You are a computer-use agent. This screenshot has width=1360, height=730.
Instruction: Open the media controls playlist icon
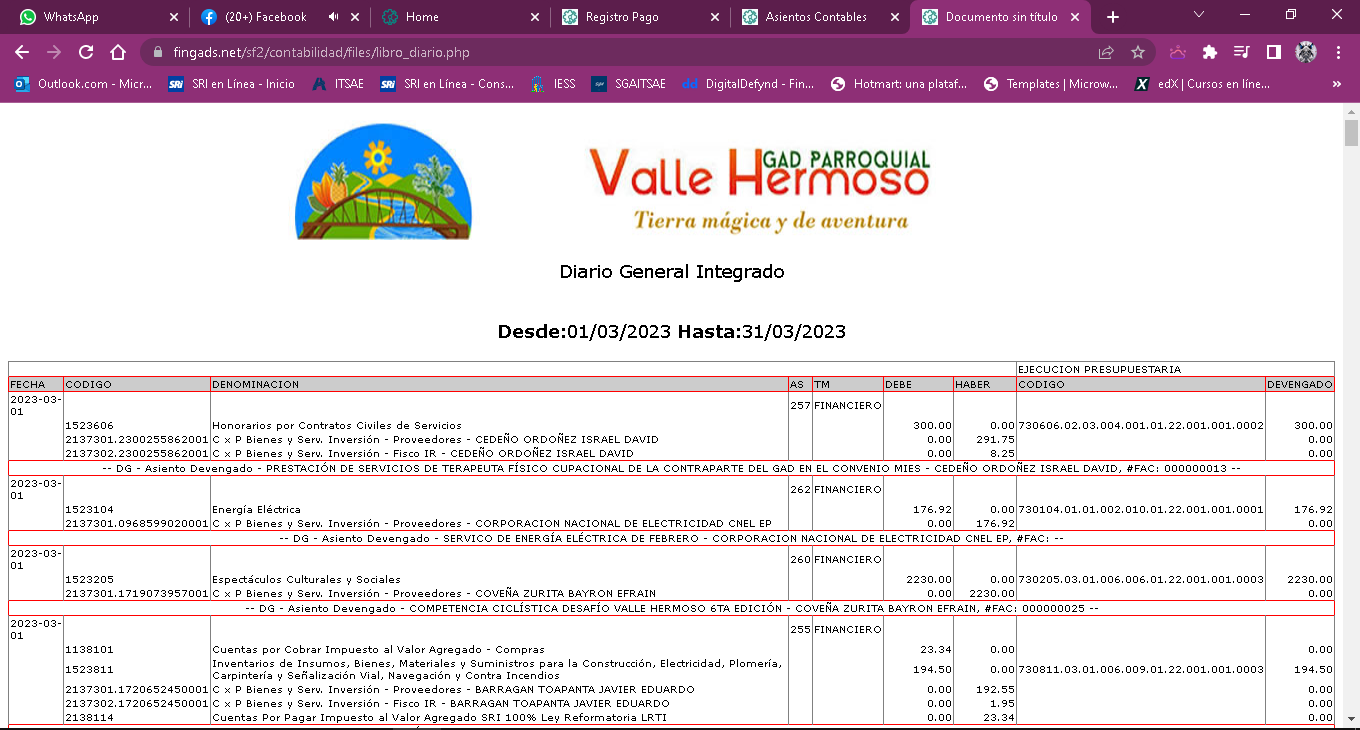point(1242,52)
